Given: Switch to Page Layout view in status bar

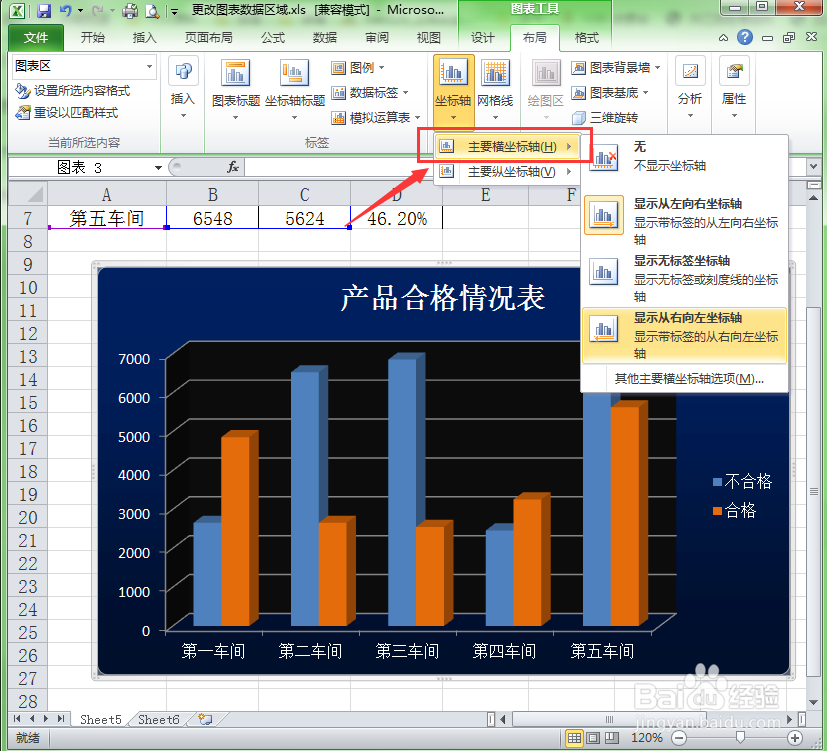Looking at the screenshot, I should click(593, 738).
